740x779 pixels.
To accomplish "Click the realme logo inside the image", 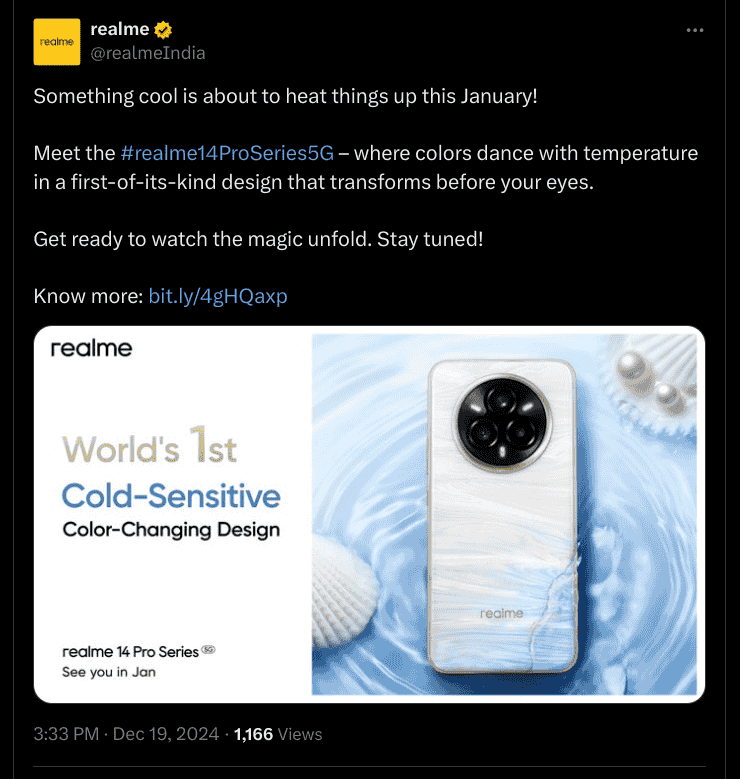I will (91, 349).
